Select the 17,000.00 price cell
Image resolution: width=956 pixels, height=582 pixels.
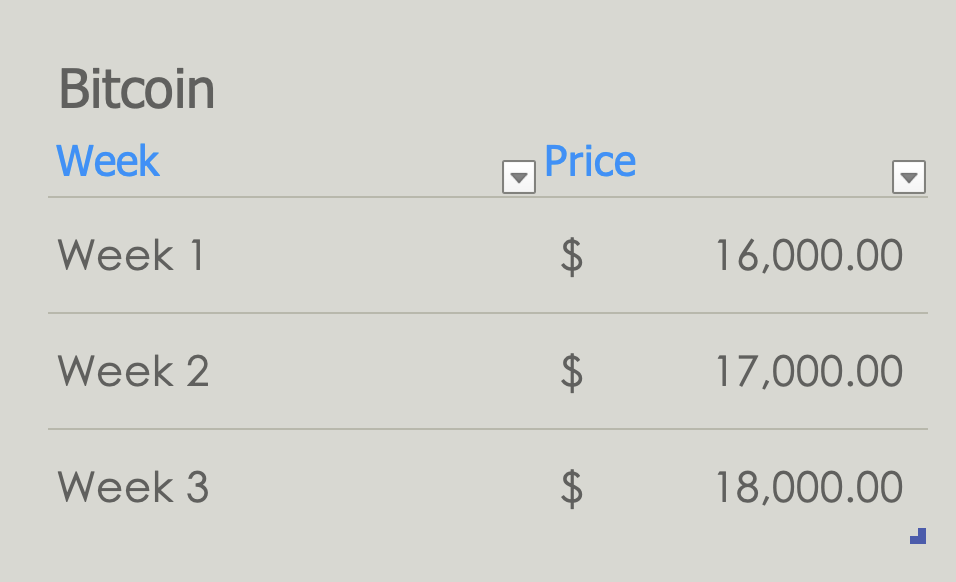click(x=810, y=371)
